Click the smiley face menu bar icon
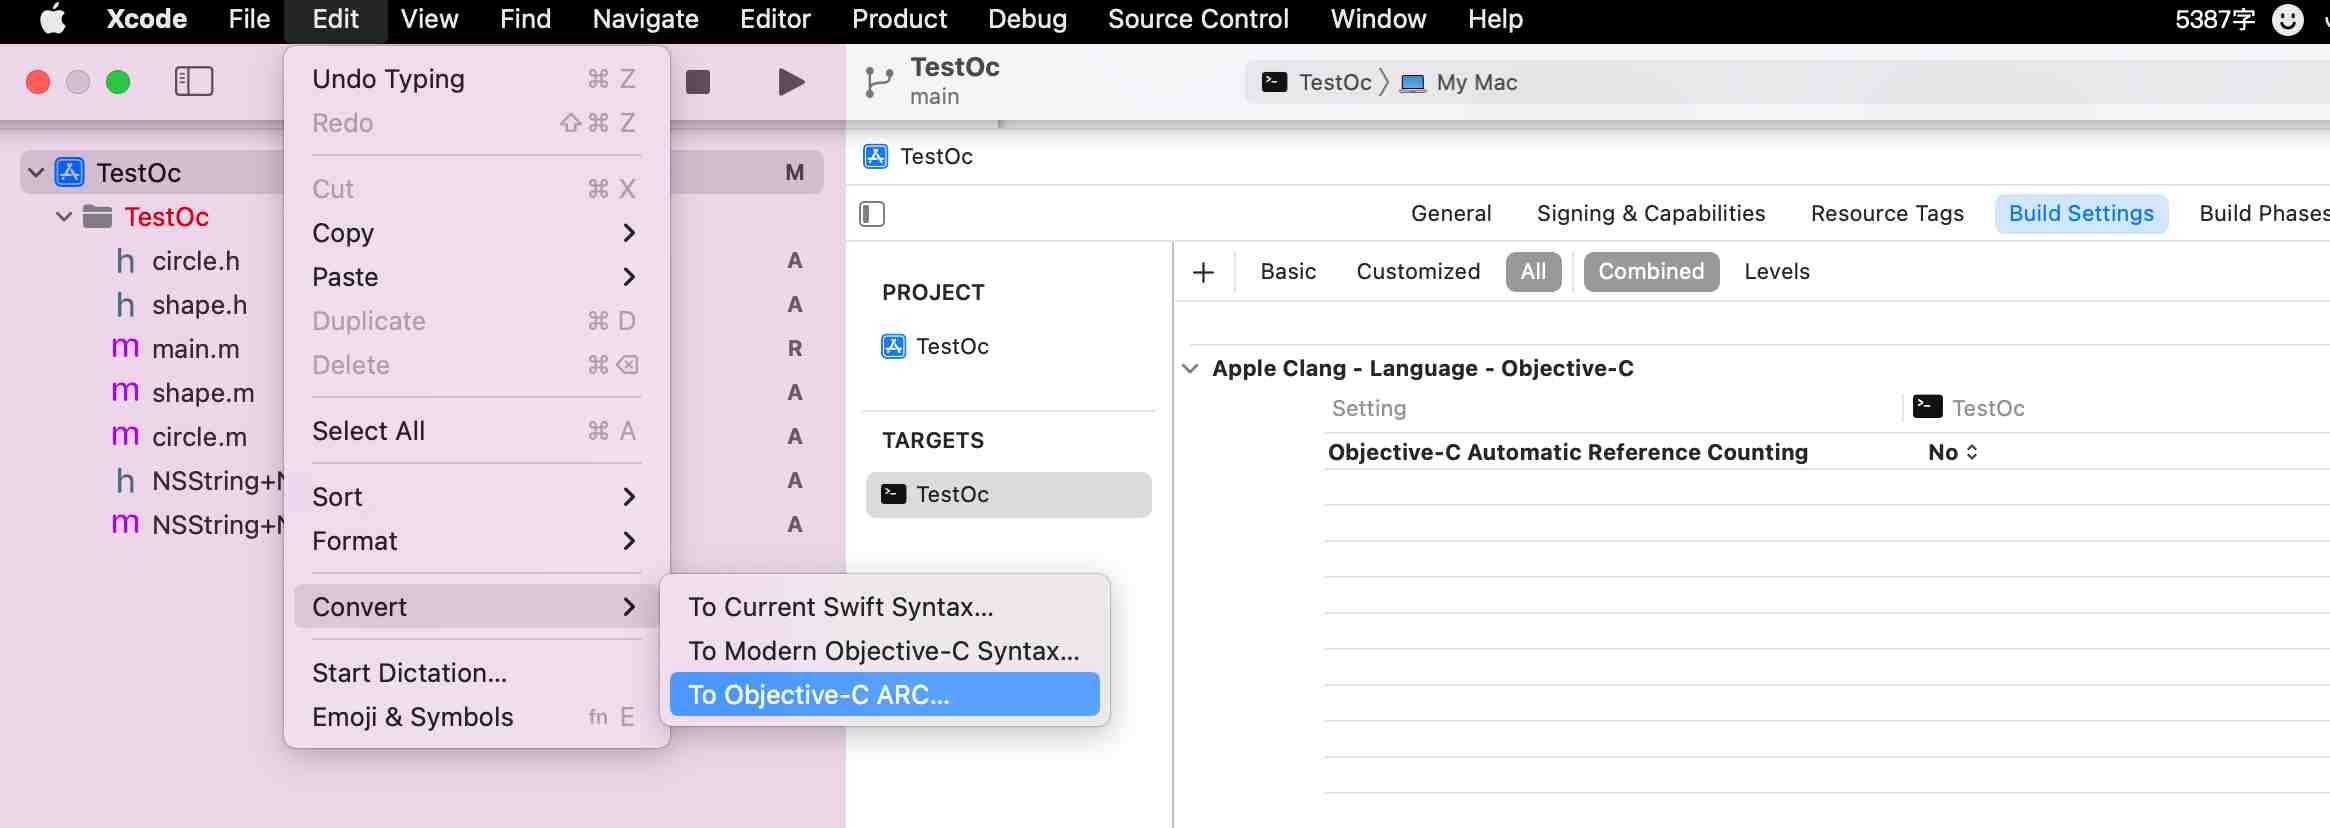This screenshot has width=2330, height=828. 2288,19
